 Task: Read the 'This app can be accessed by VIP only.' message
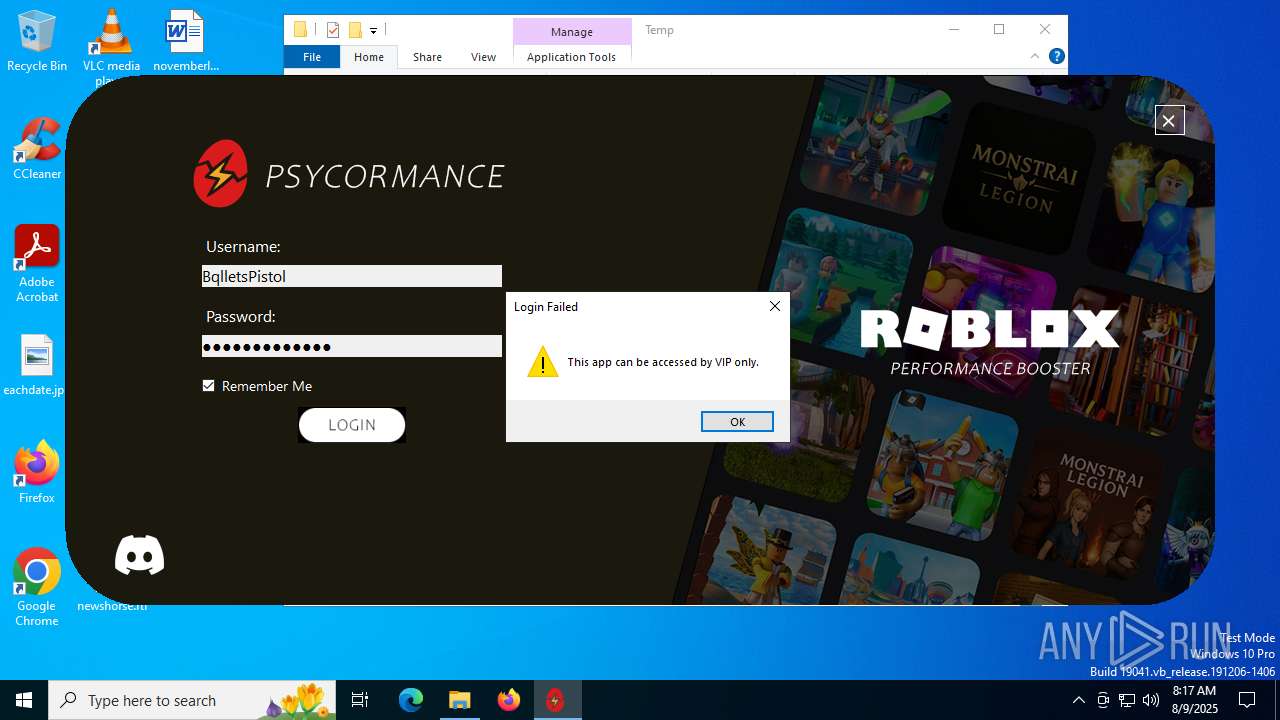[x=663, y=362]
